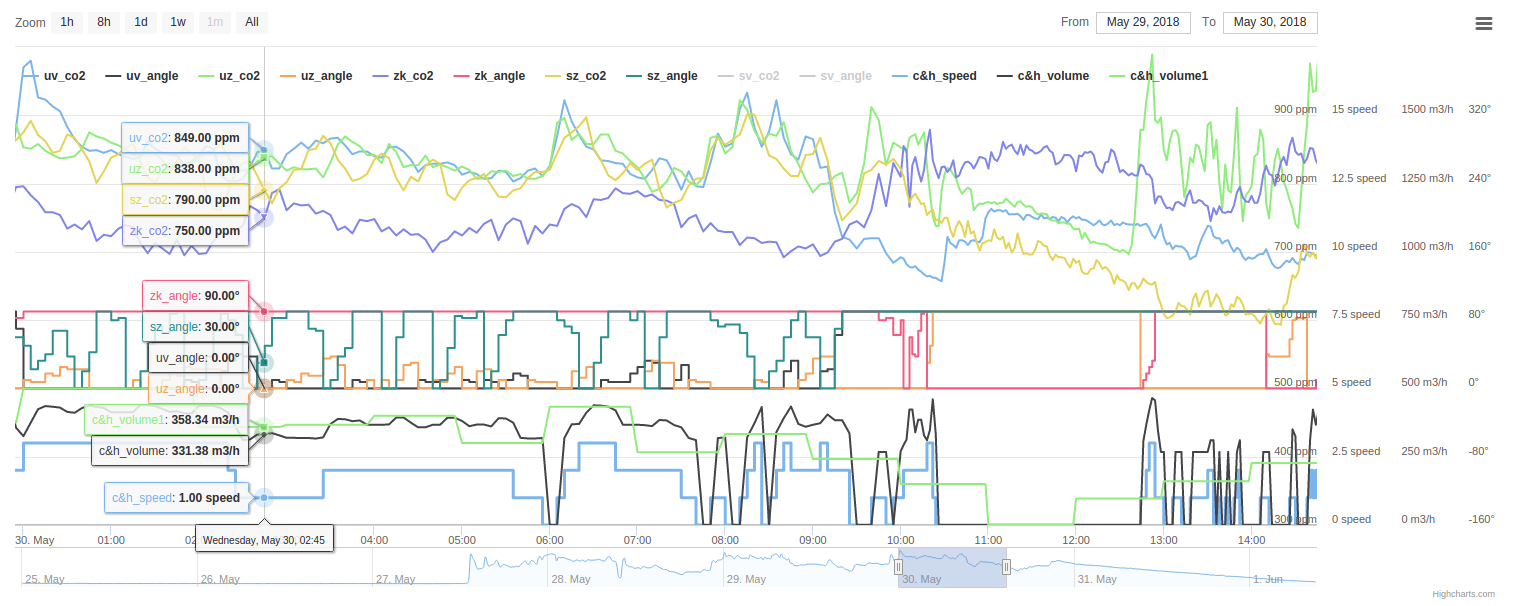This screenshot has width=1514, height=606.
Task: Click the To date input field
Action: pos(1270,22)
